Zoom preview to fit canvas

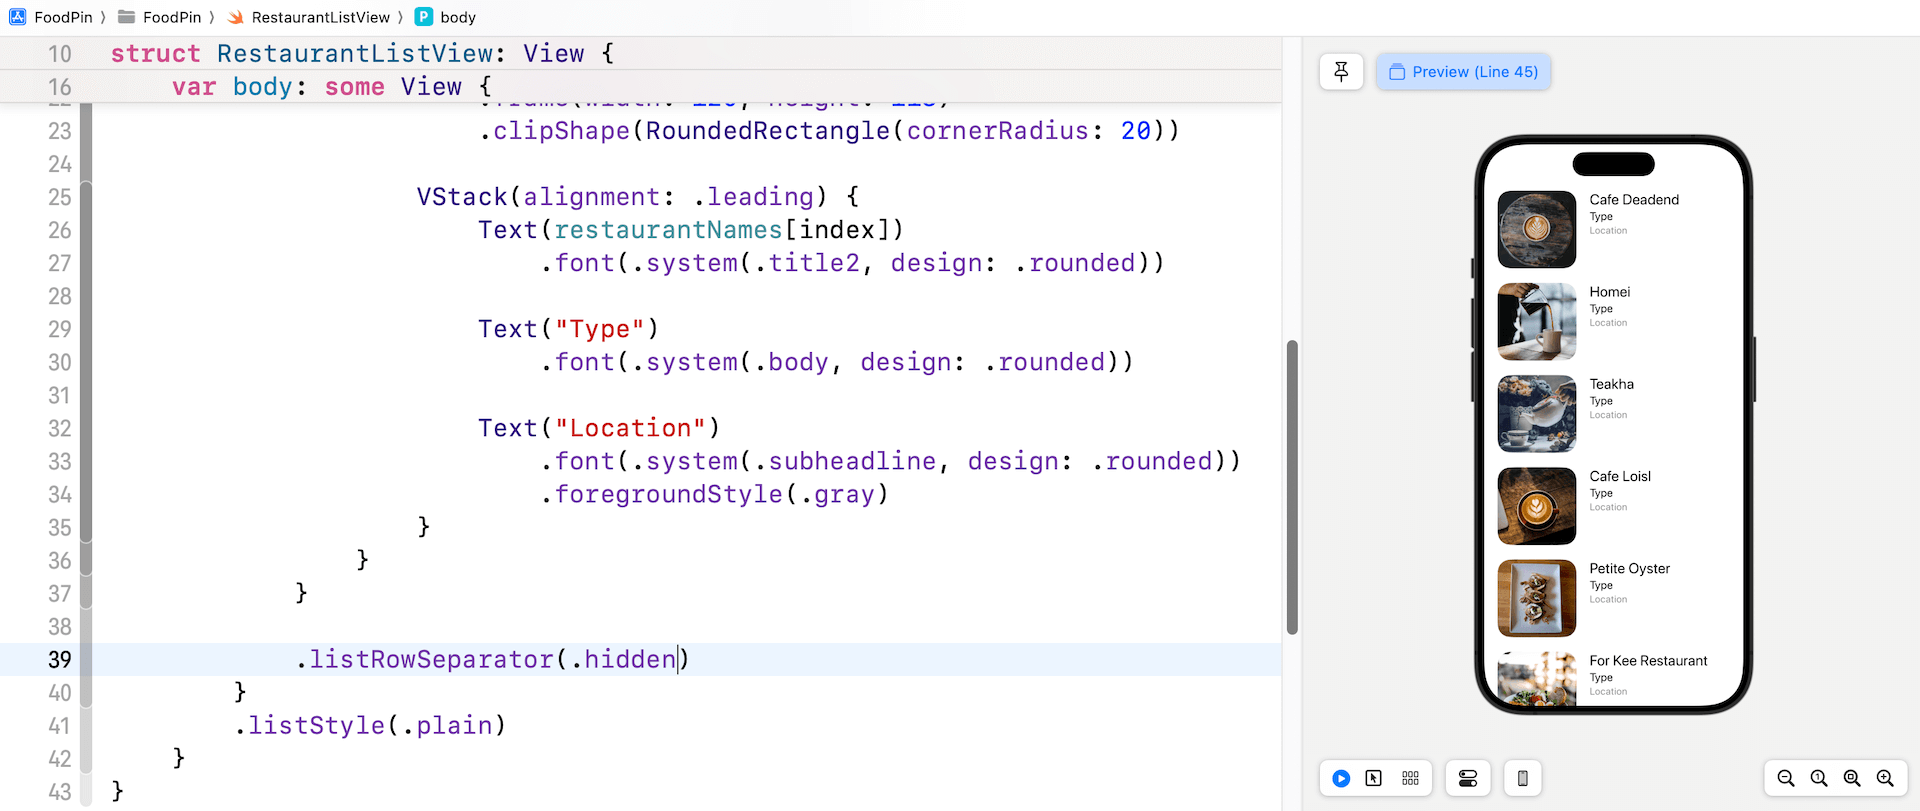(x=1852, y=778)
